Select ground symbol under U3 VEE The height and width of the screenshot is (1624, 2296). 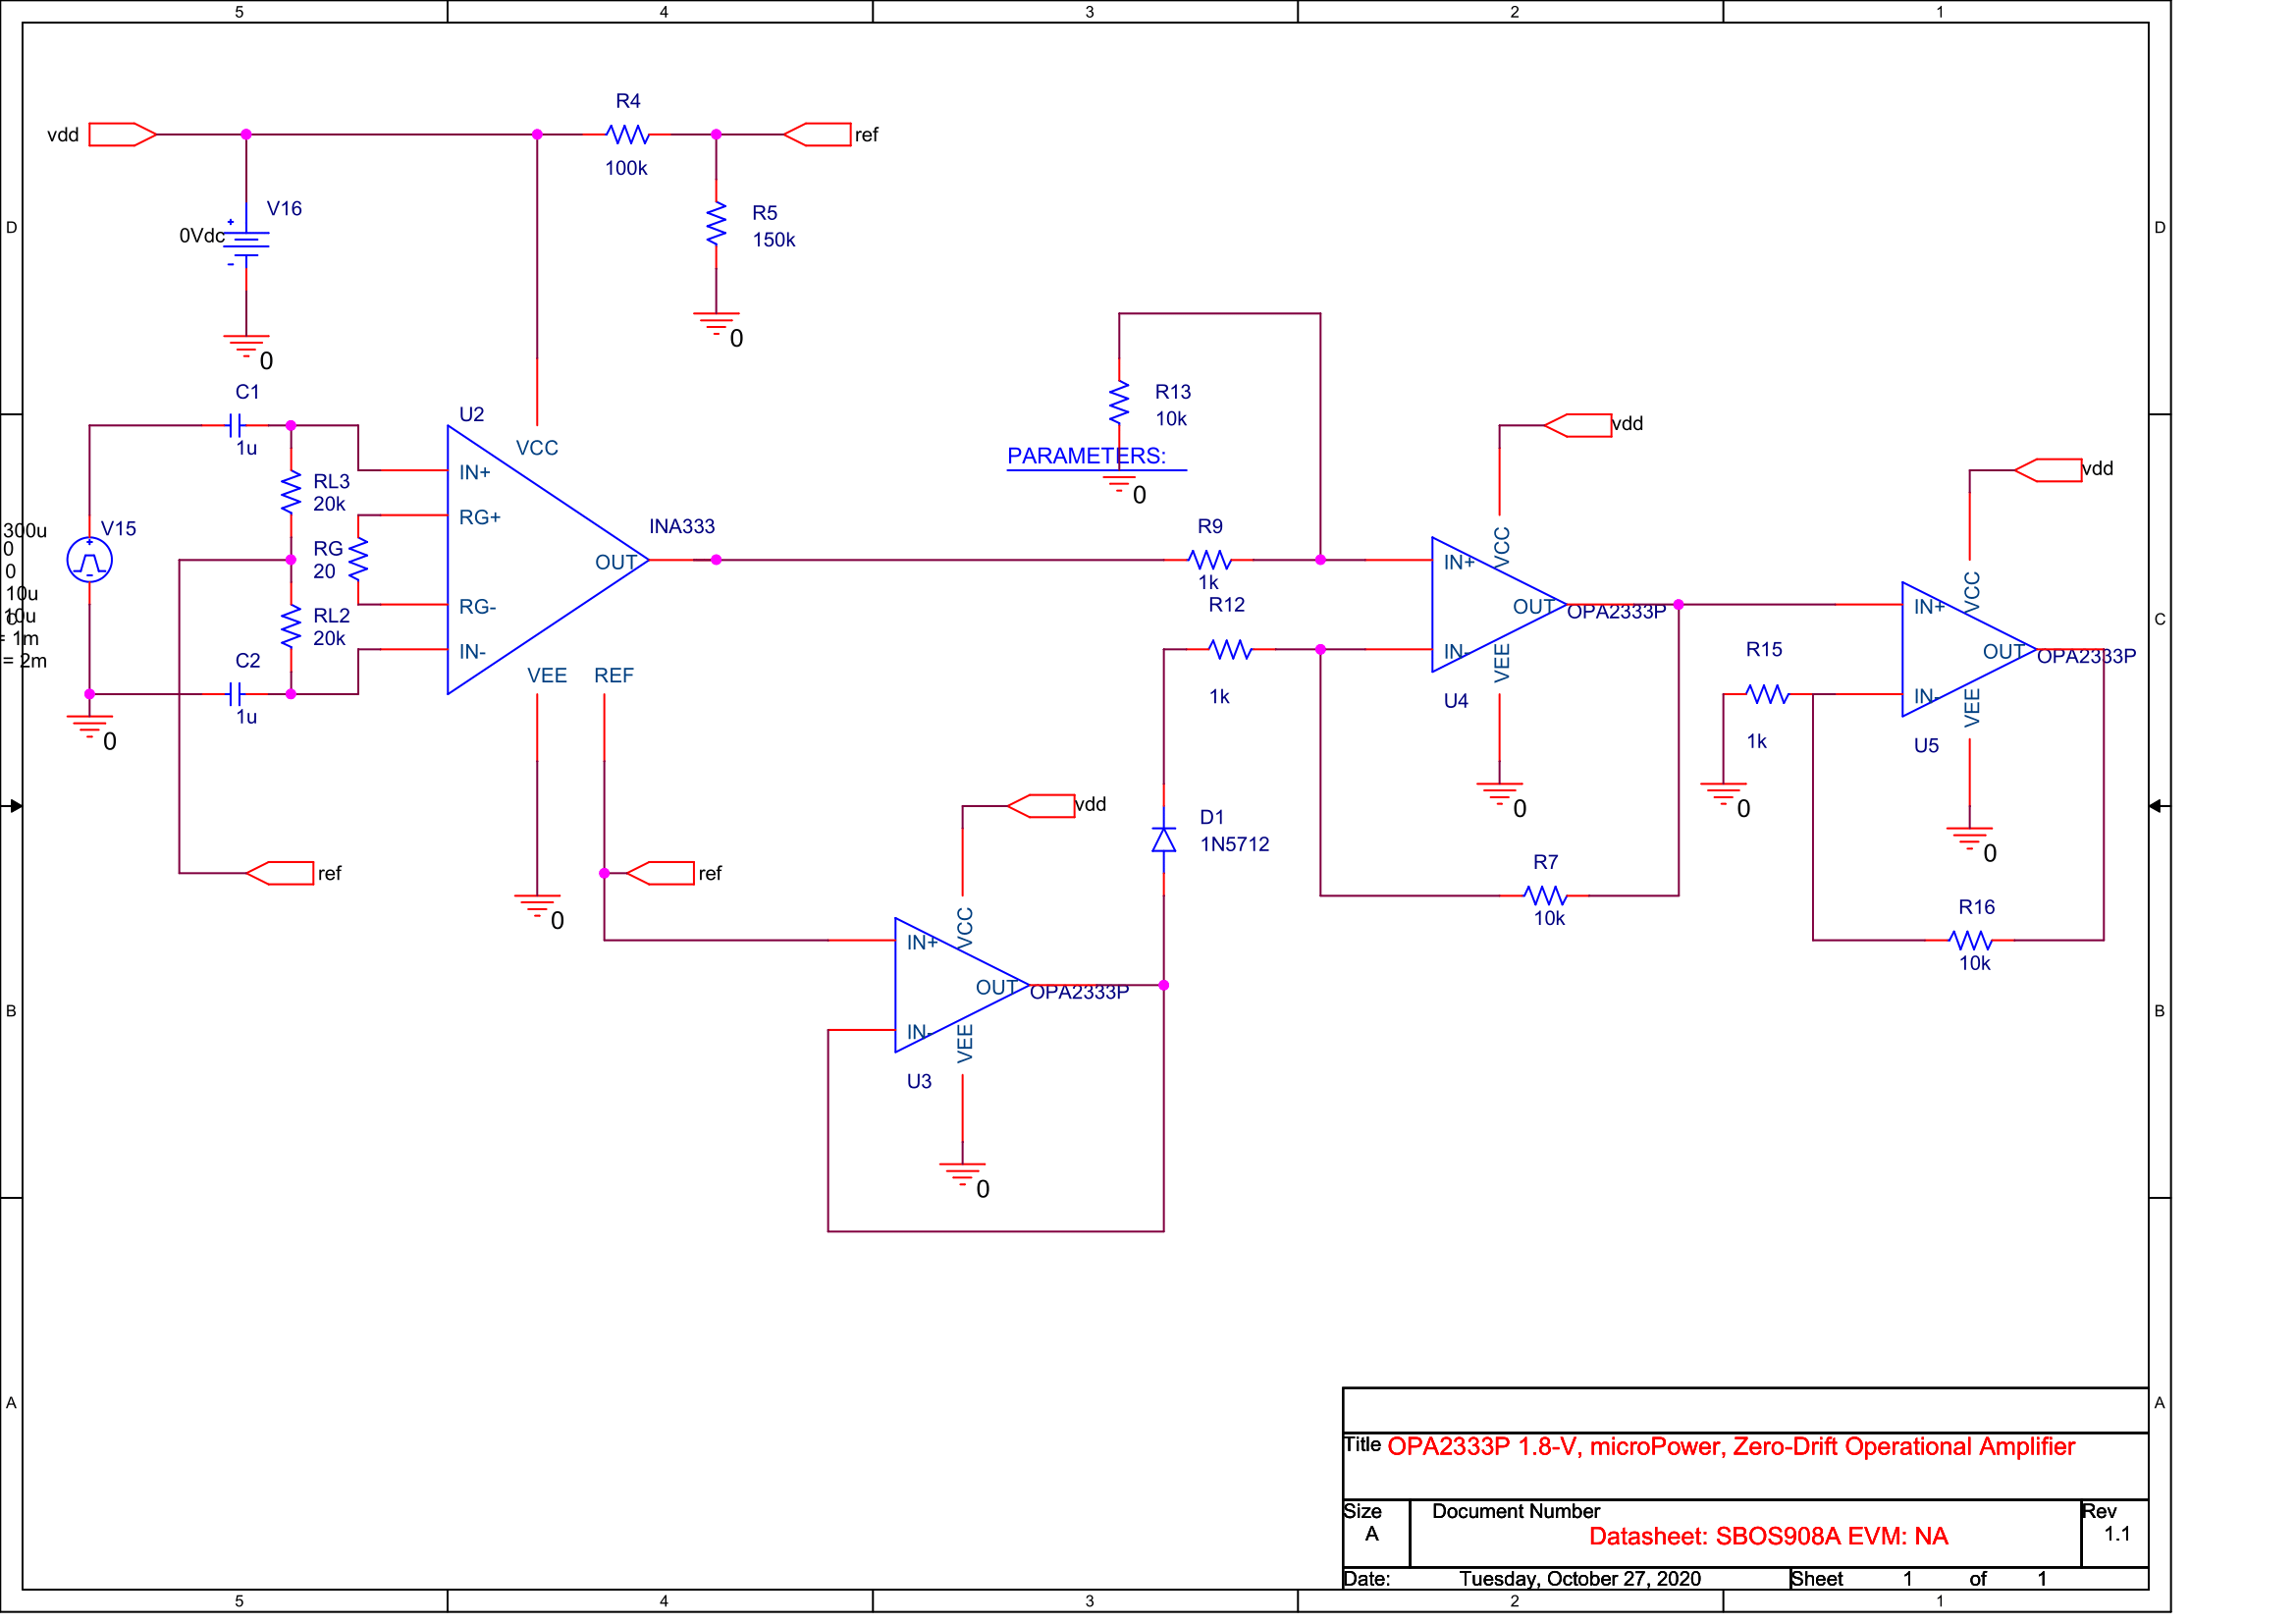click(962, 1174)
